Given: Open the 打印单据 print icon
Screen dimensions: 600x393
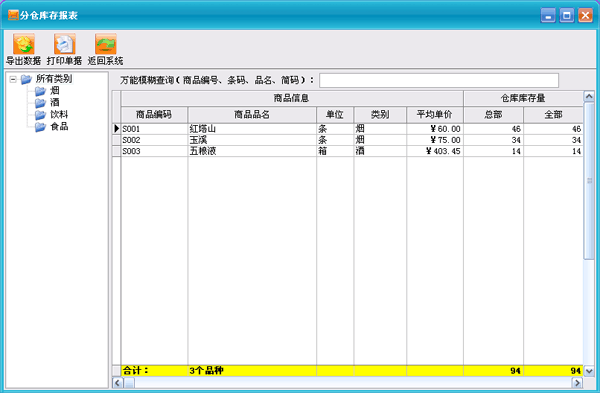Looking at the screenshot, I should [x=65, y=44].
